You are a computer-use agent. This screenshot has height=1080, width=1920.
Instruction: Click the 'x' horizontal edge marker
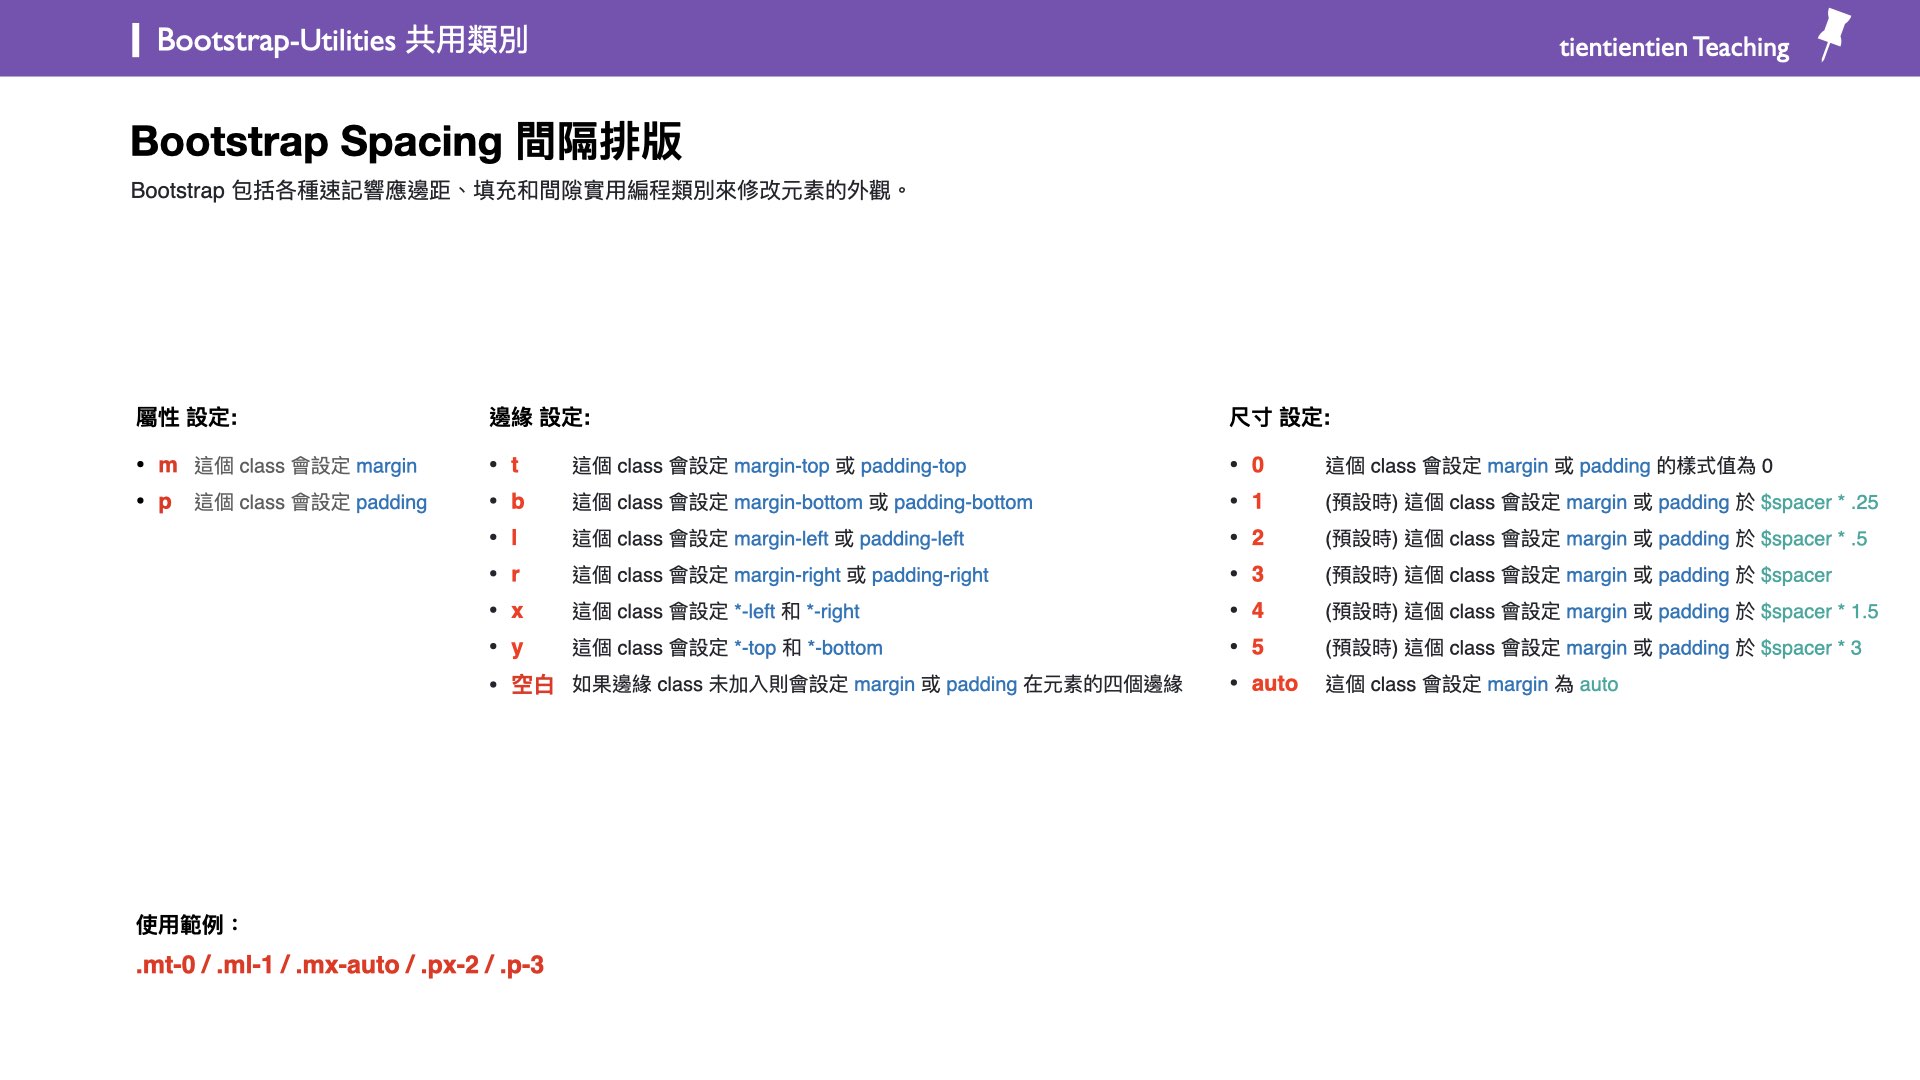coord(516,611)
